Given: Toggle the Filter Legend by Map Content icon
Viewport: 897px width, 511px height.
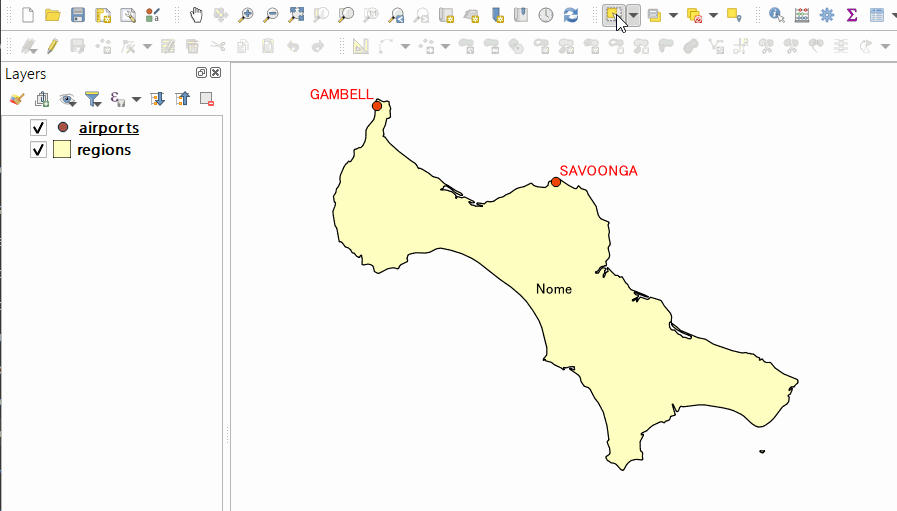Looking at the screenshot, I should pos(93,99).
